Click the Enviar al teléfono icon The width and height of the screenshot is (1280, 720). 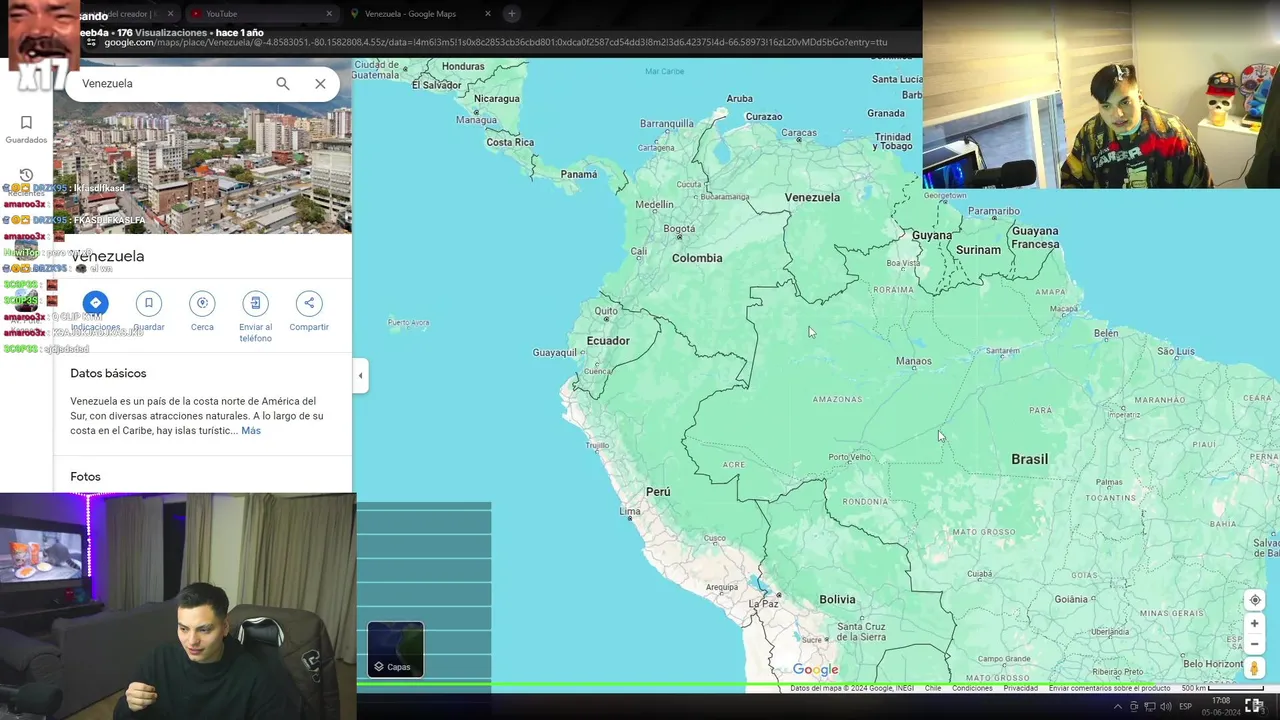pyautogui.click(x=255, y=303)
